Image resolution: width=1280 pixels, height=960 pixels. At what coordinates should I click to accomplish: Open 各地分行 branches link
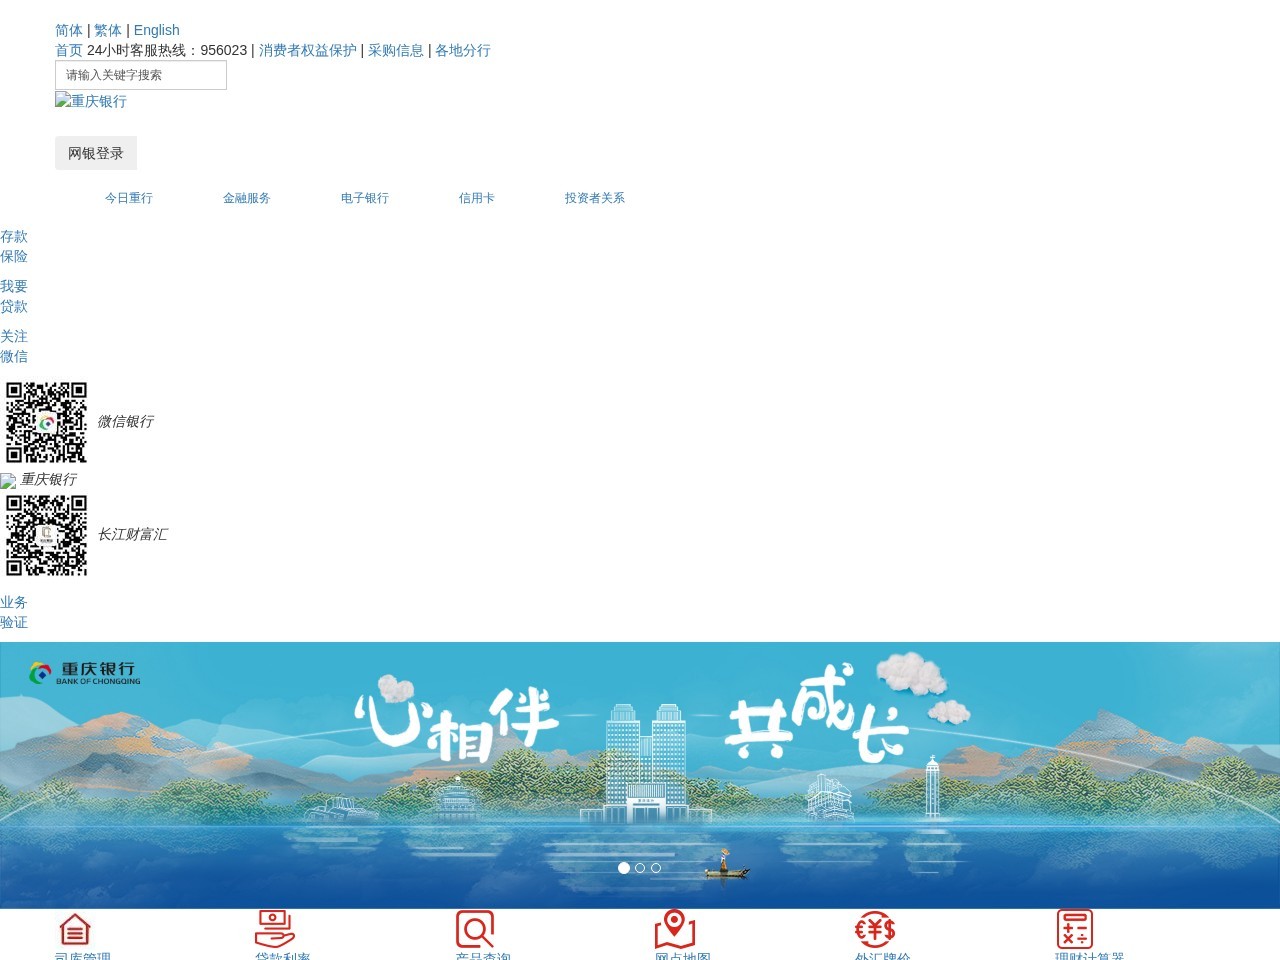(x=463, y=50)
